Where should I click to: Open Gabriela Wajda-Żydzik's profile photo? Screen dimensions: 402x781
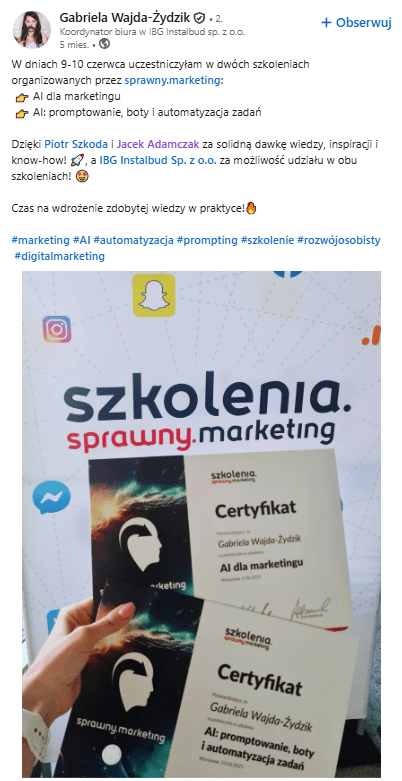pyautogui.click(x=32, y=29)
